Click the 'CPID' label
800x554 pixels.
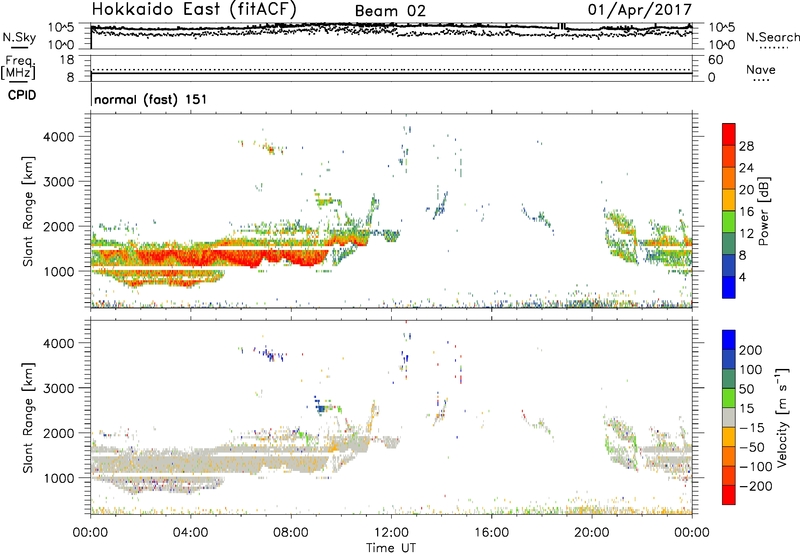[22, 95]
